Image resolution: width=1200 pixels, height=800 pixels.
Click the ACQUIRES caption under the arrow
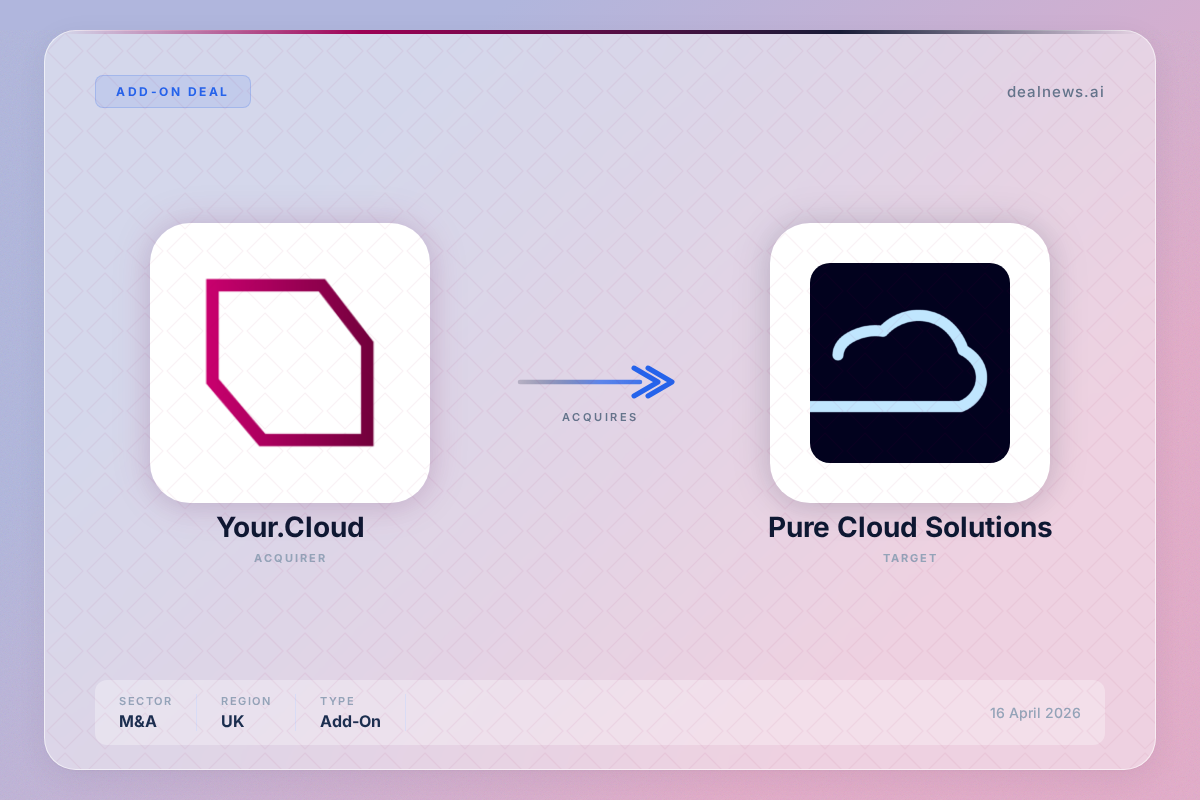coord(599,417)
